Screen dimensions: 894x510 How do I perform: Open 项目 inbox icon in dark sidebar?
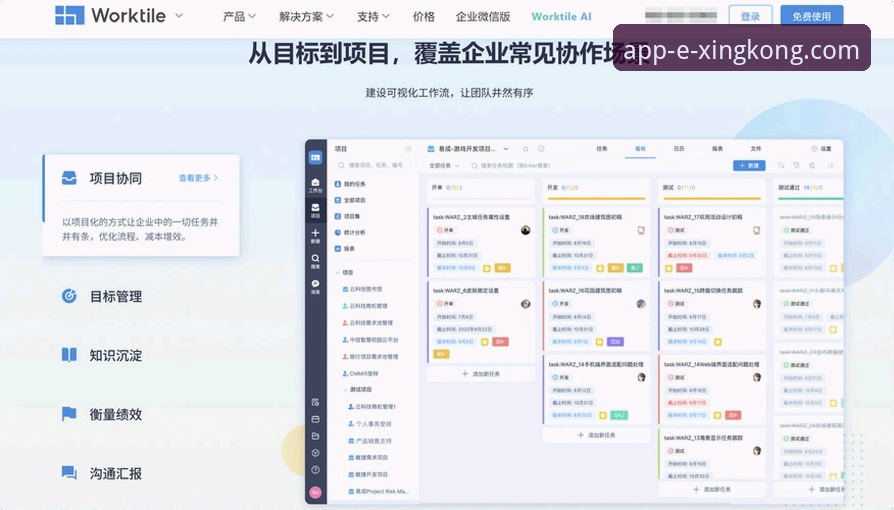pos(315,211)
